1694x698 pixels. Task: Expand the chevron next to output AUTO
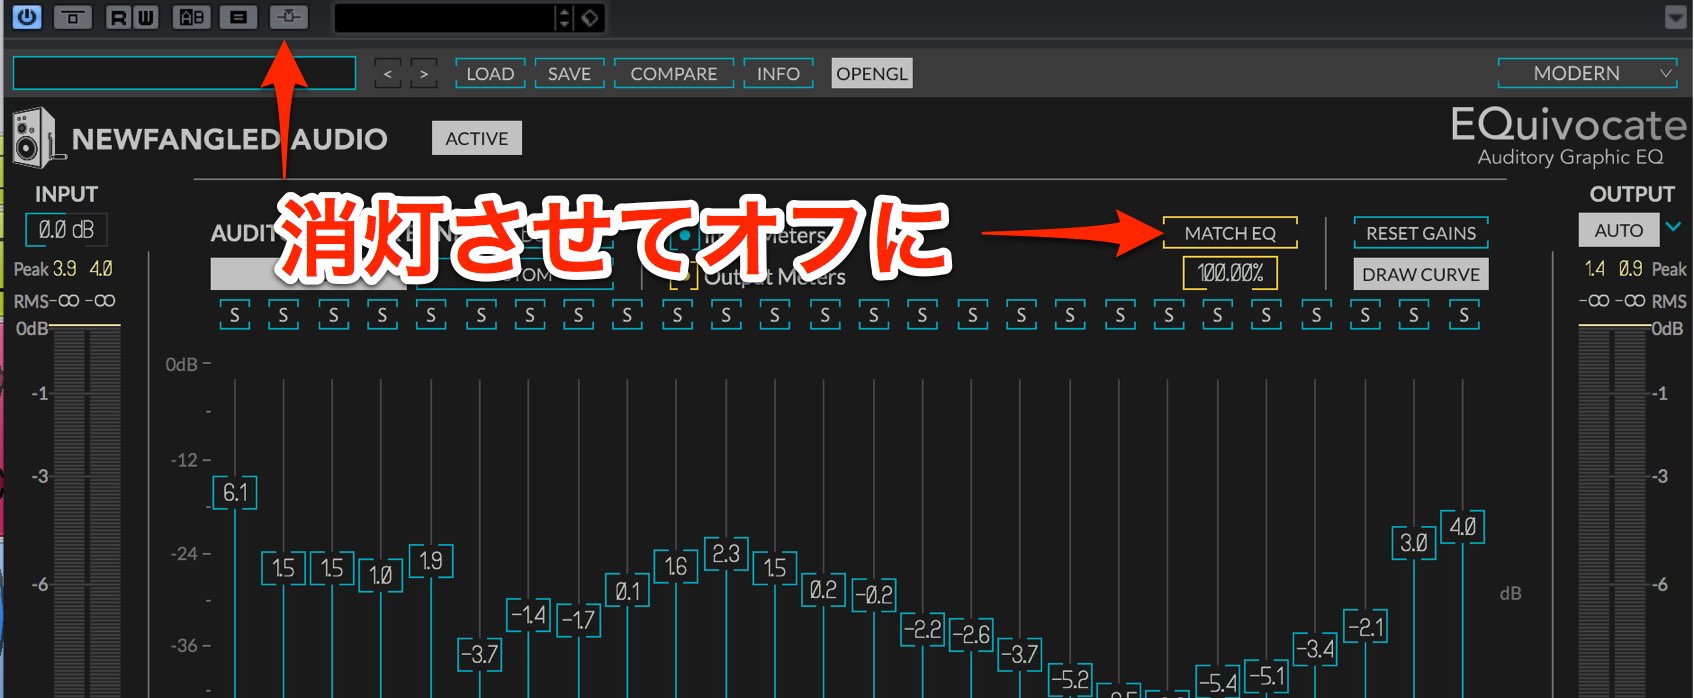(x=1673, y=228)
